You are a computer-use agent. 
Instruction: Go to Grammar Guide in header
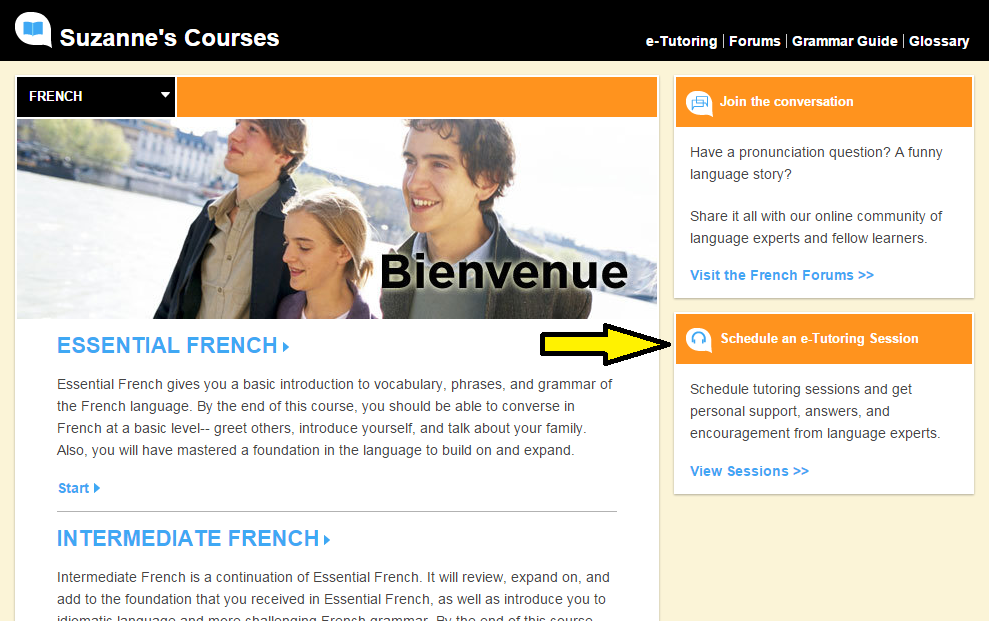pyautogui.click(x=845, y=42)
